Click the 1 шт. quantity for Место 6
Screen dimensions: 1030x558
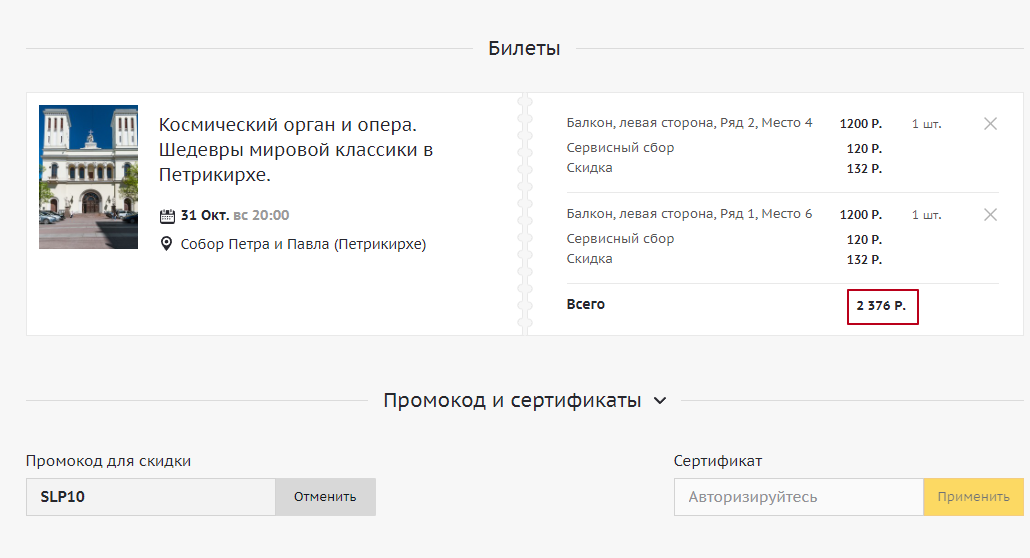[926, 215]
